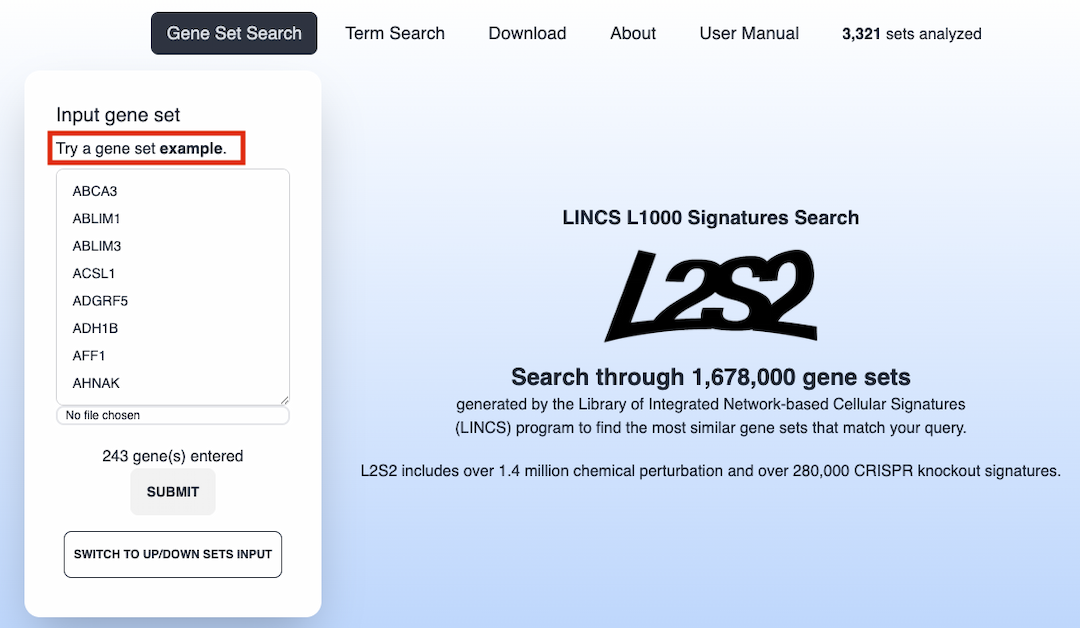Click the AFF1 gene entry

click(x=89, y=355)
